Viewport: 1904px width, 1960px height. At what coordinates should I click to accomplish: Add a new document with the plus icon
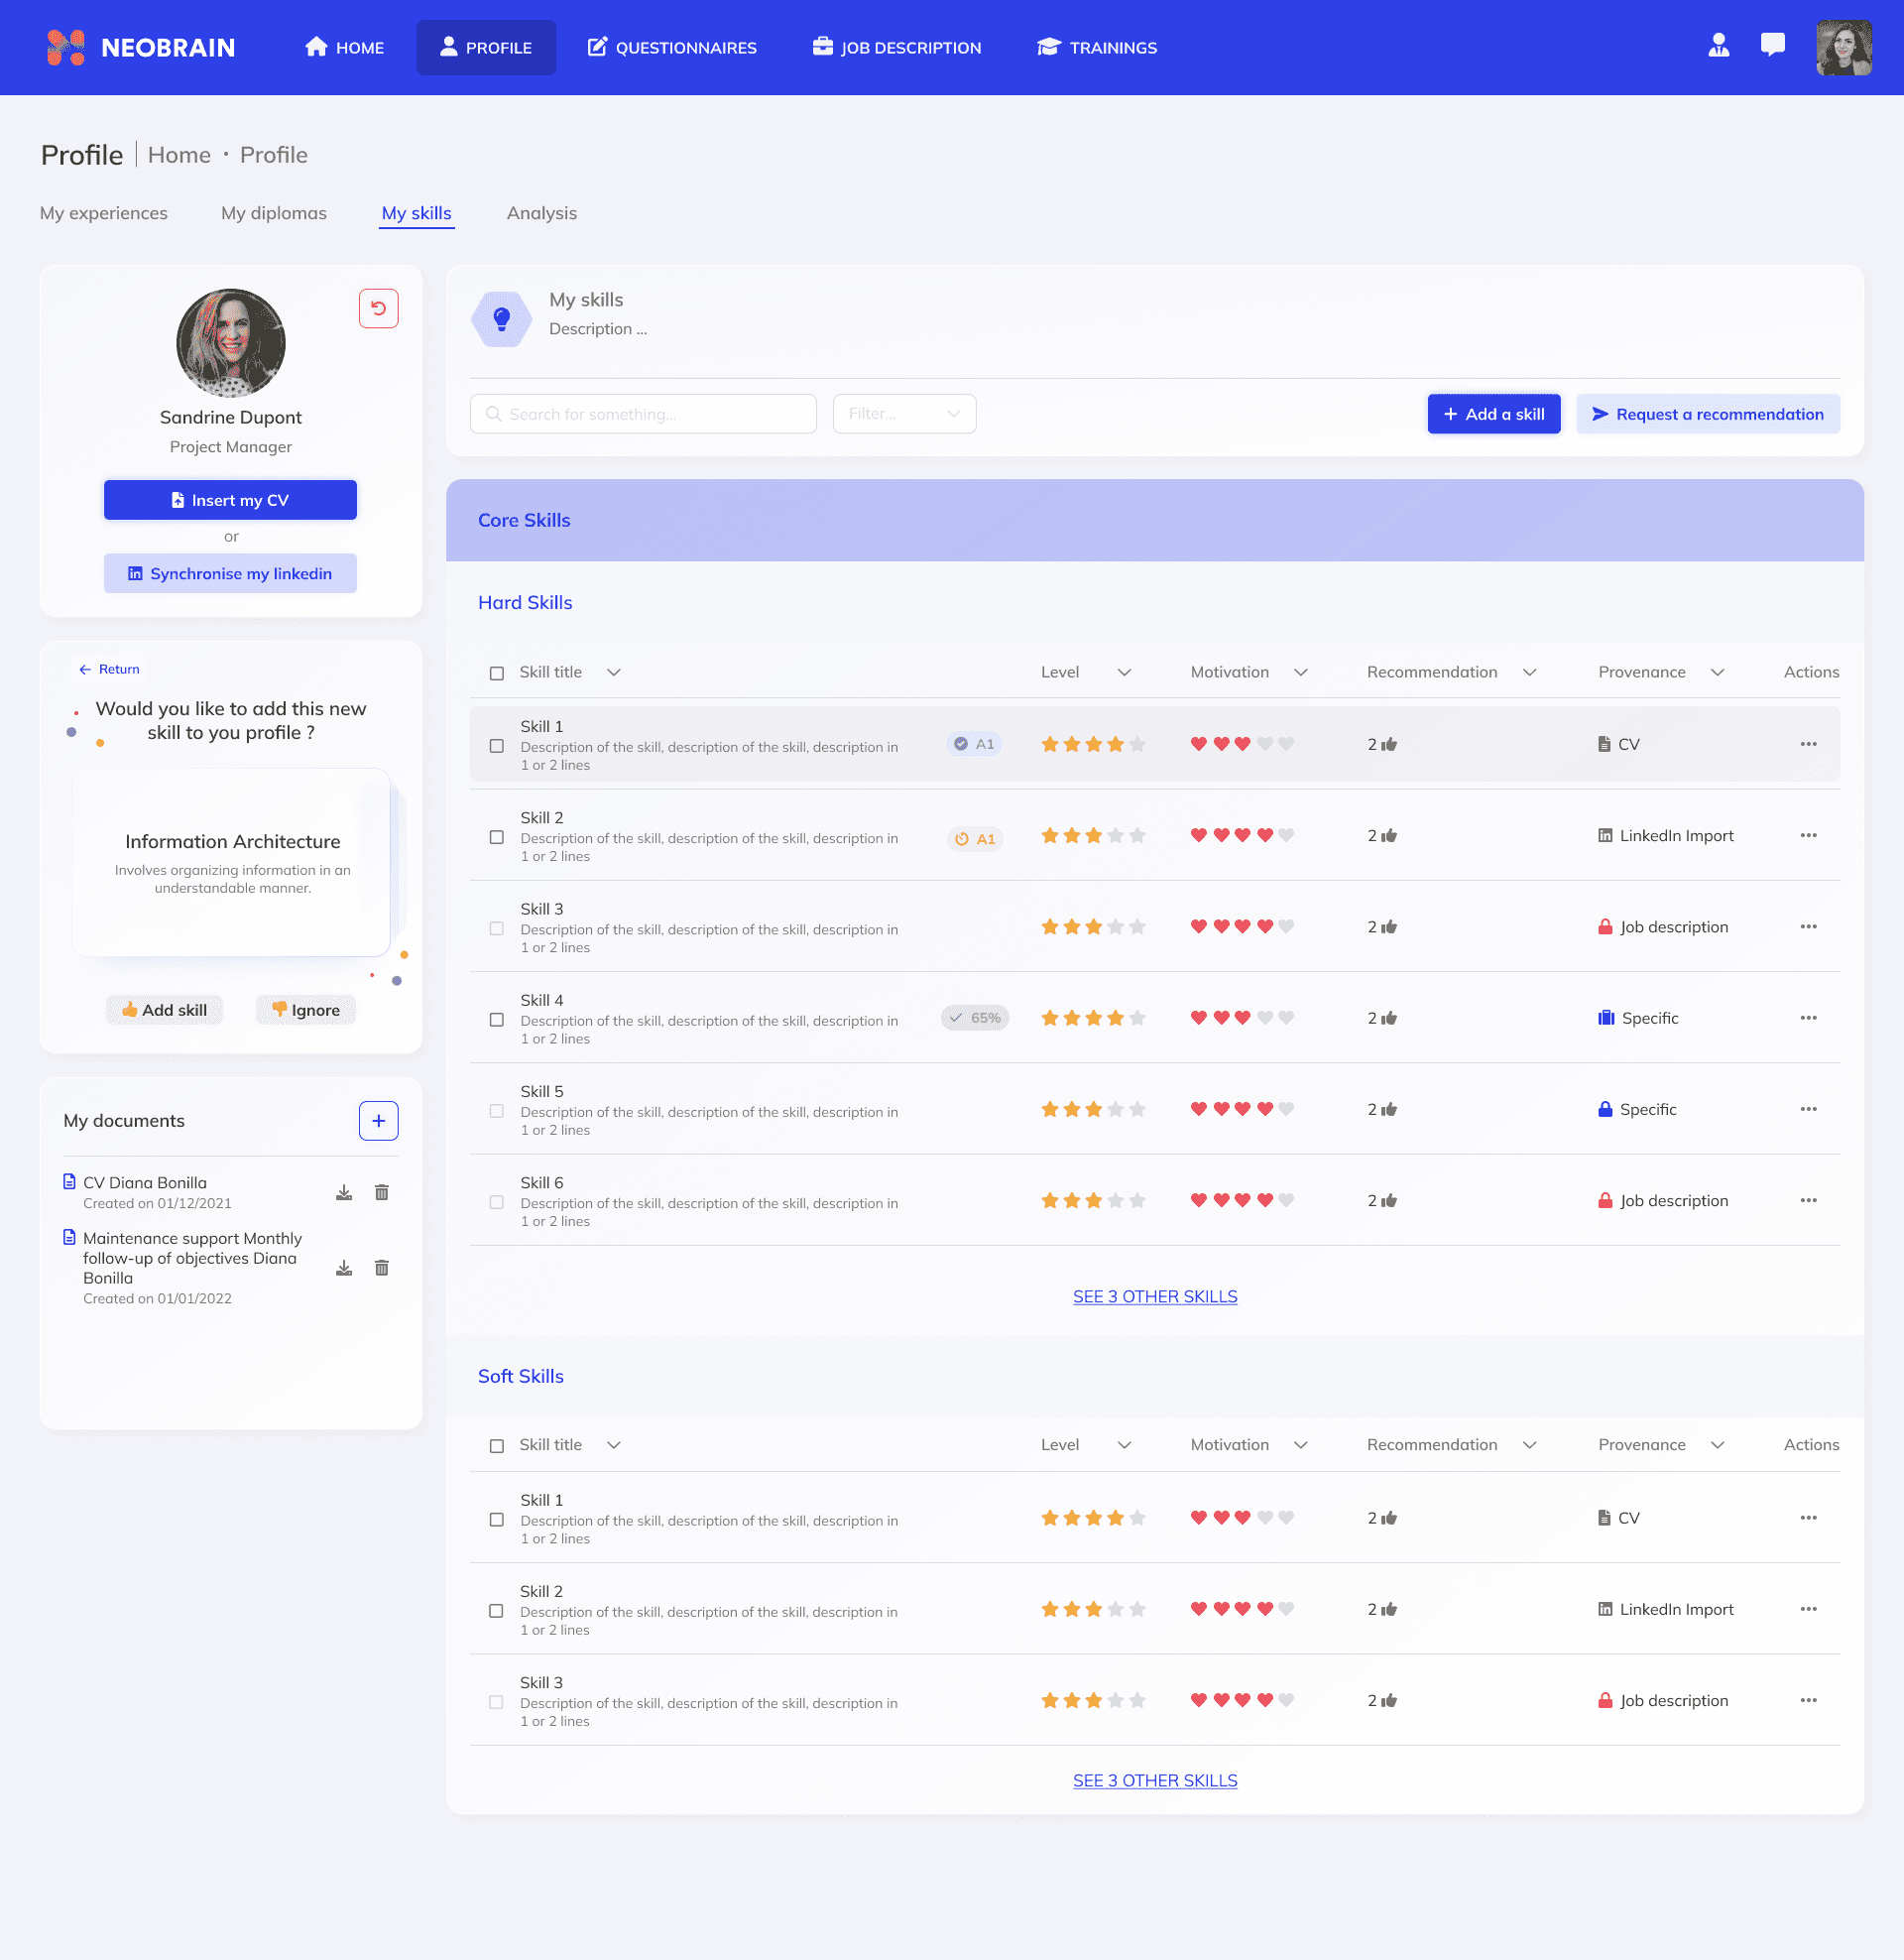click(x=378, y=1120)
